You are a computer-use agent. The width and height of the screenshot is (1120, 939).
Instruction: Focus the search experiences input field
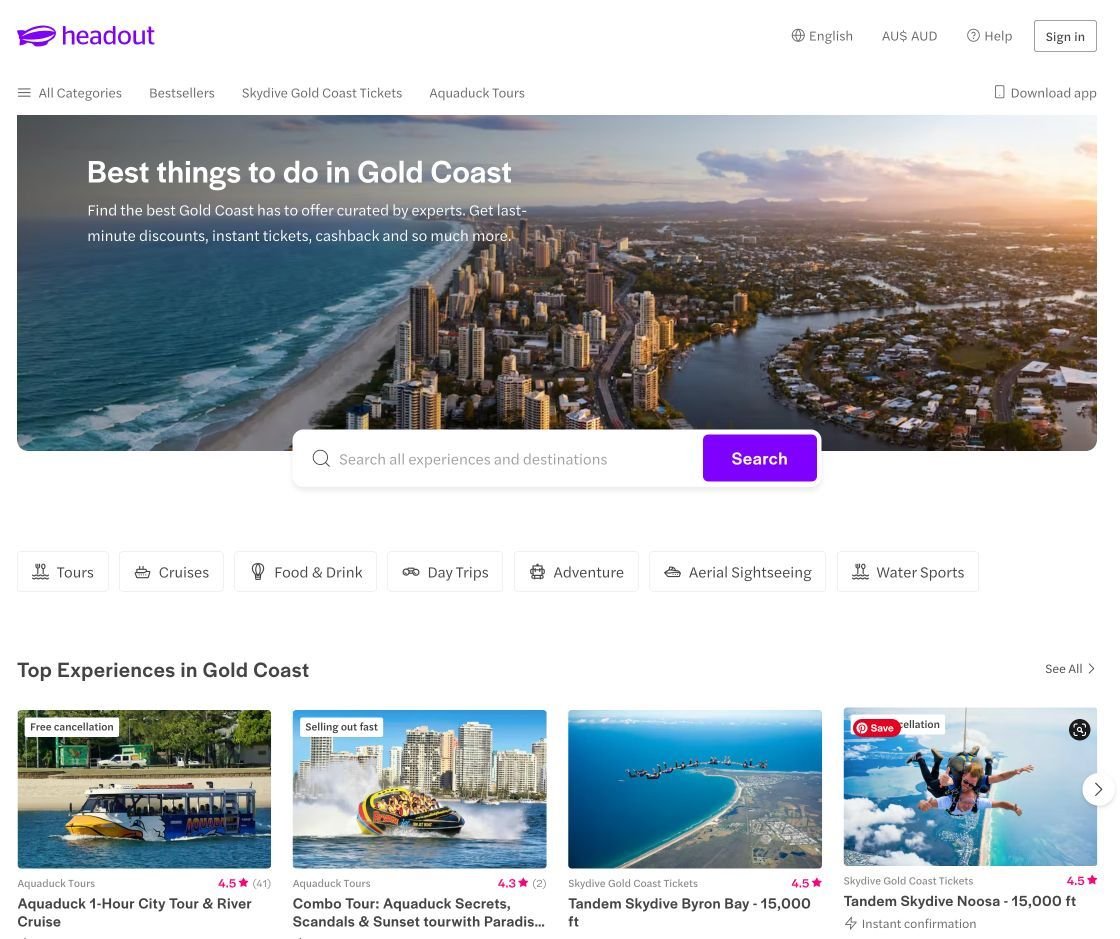pos(500,458)
